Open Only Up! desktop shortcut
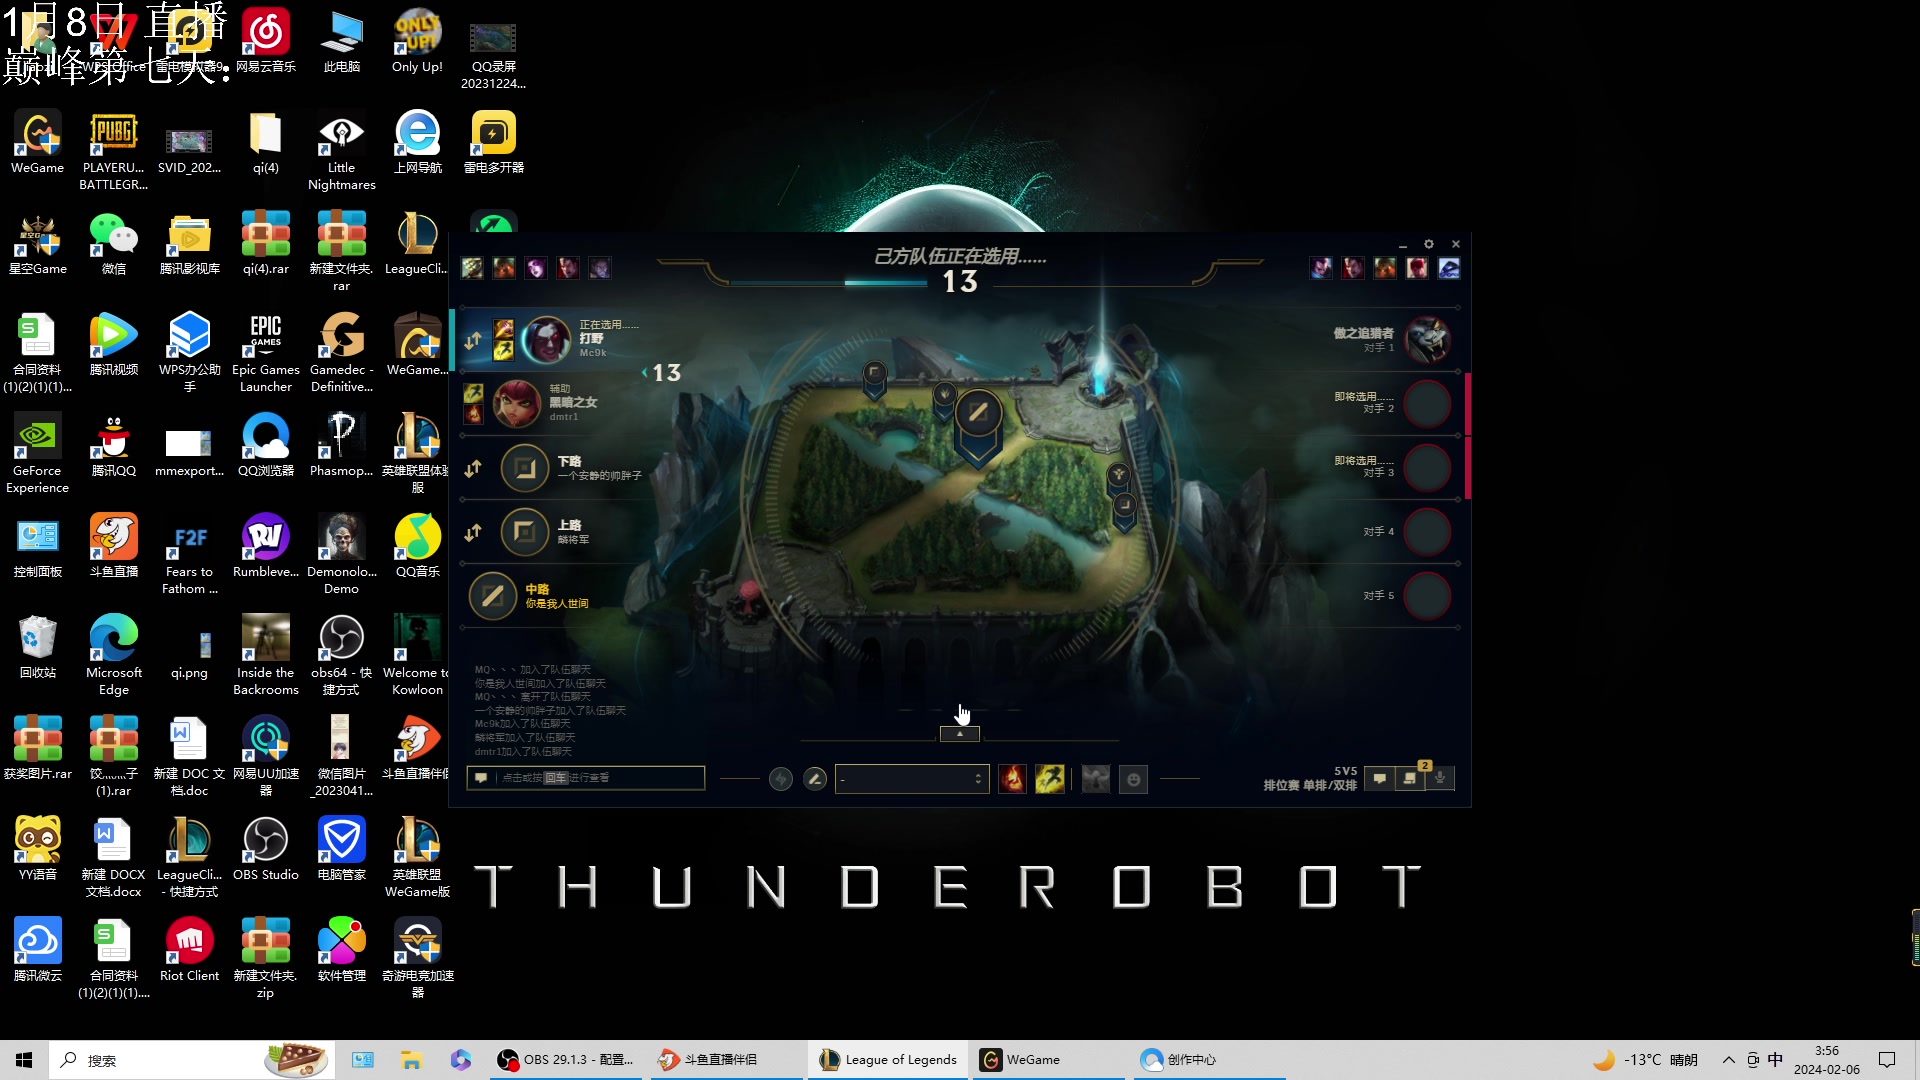The width and height of the screenshot is (1920, 1080). click(417, 40)
